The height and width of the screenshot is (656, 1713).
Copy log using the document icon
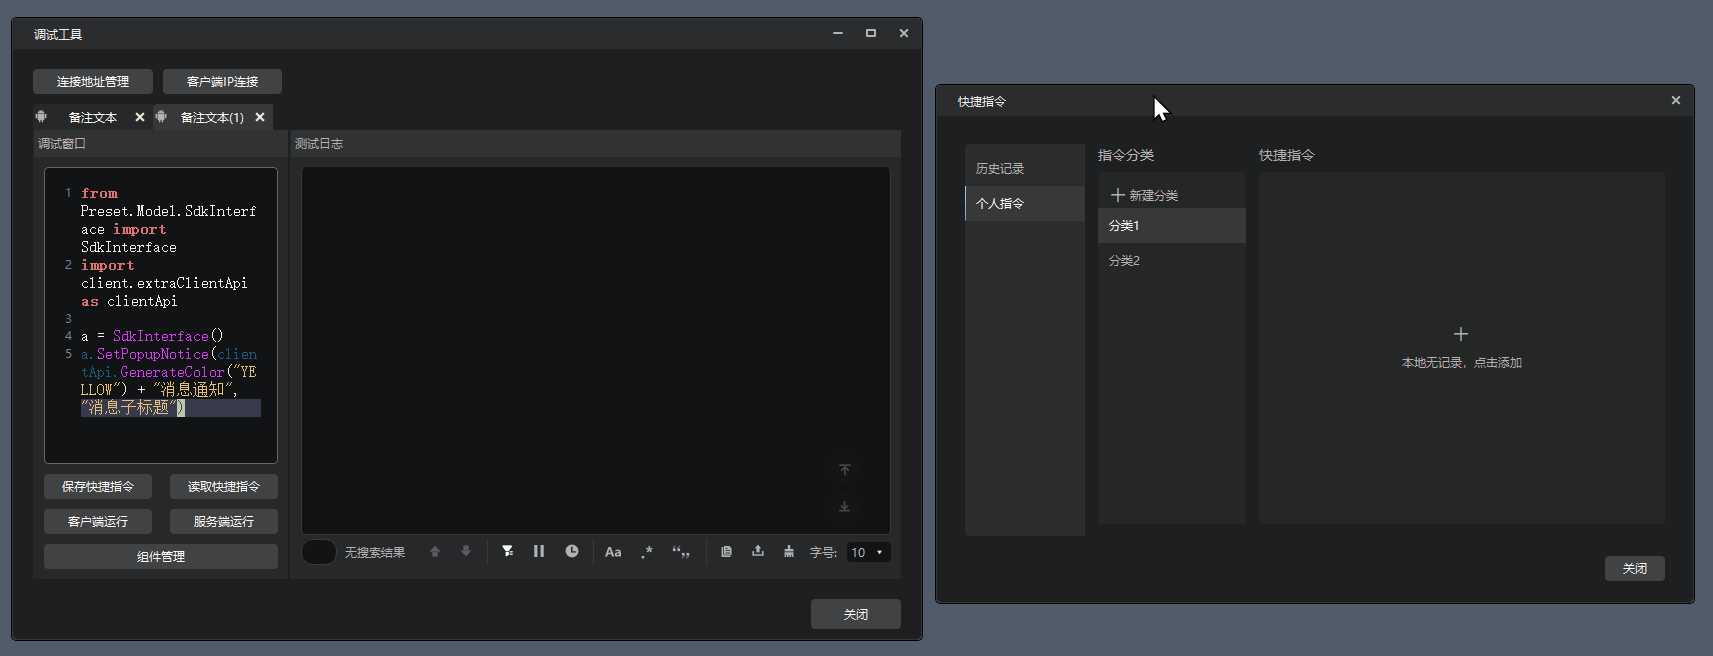pyautogui.click(x=727, y=551)
